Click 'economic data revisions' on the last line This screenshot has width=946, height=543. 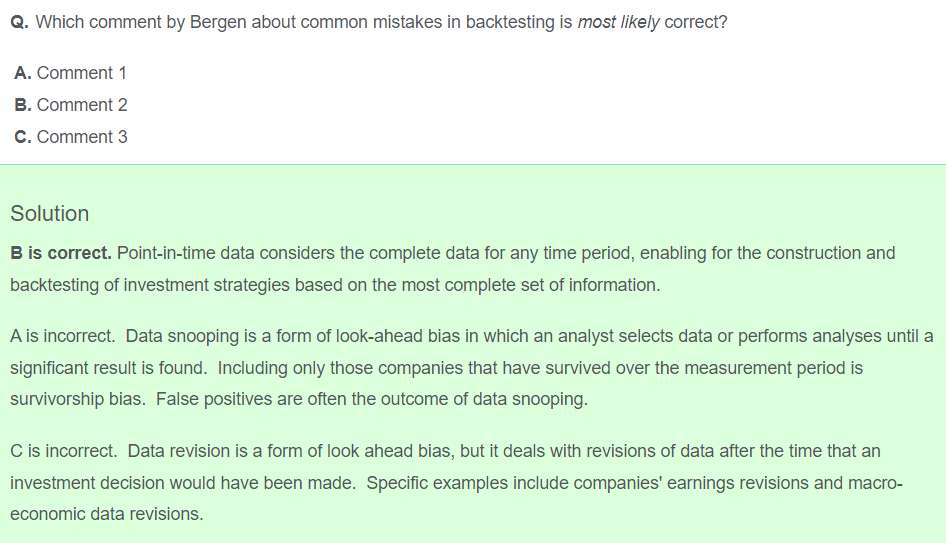pyautogui.click(x=107, y=514)
